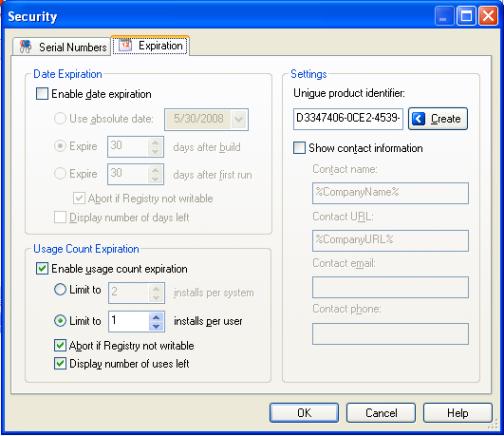Select Expire days after build radio

click(x=60, y=146)
